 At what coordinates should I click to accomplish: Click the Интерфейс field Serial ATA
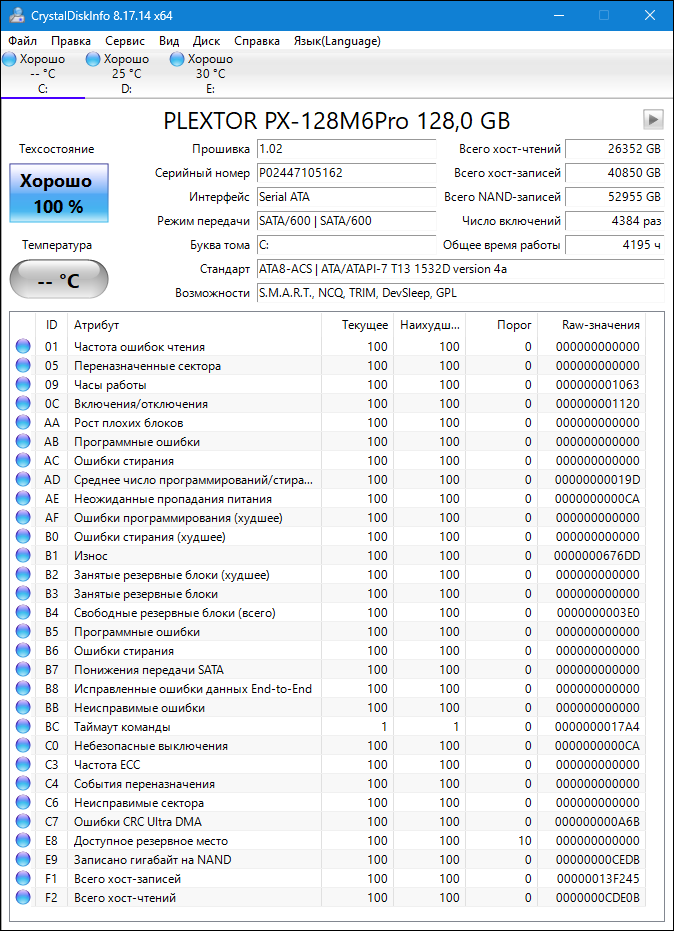tap(346, 197)
